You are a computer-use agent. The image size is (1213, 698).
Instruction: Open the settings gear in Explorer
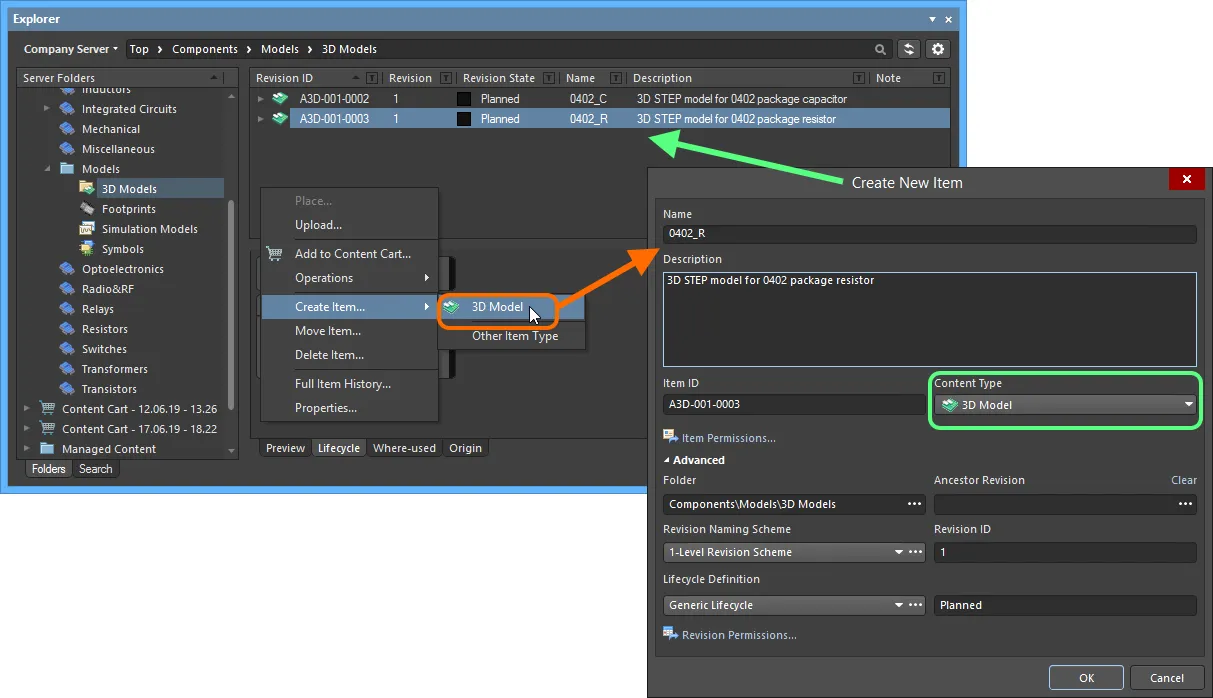pyautogui.click(x=937, y=49)
